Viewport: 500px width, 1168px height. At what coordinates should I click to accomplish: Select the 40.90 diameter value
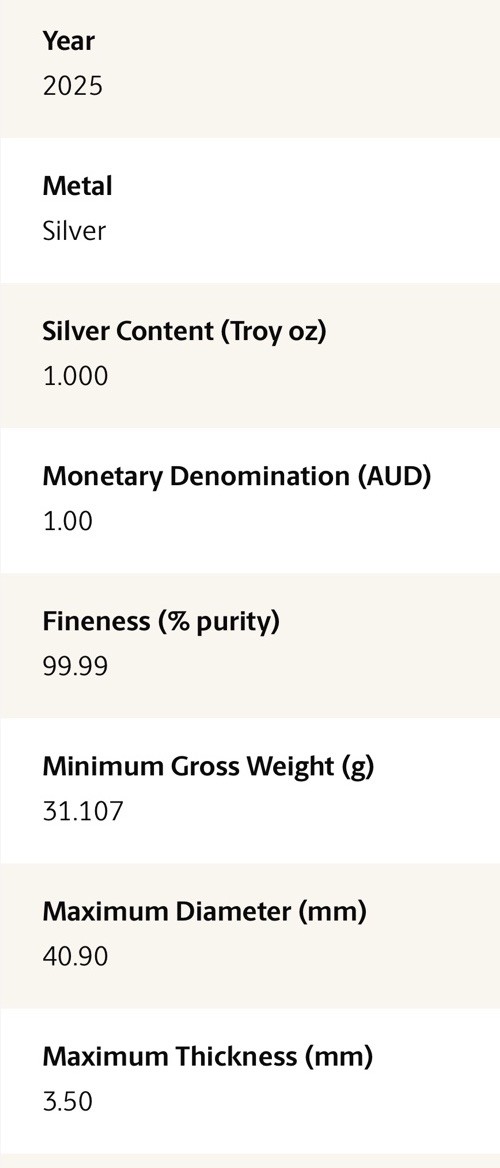coord(75,955)
